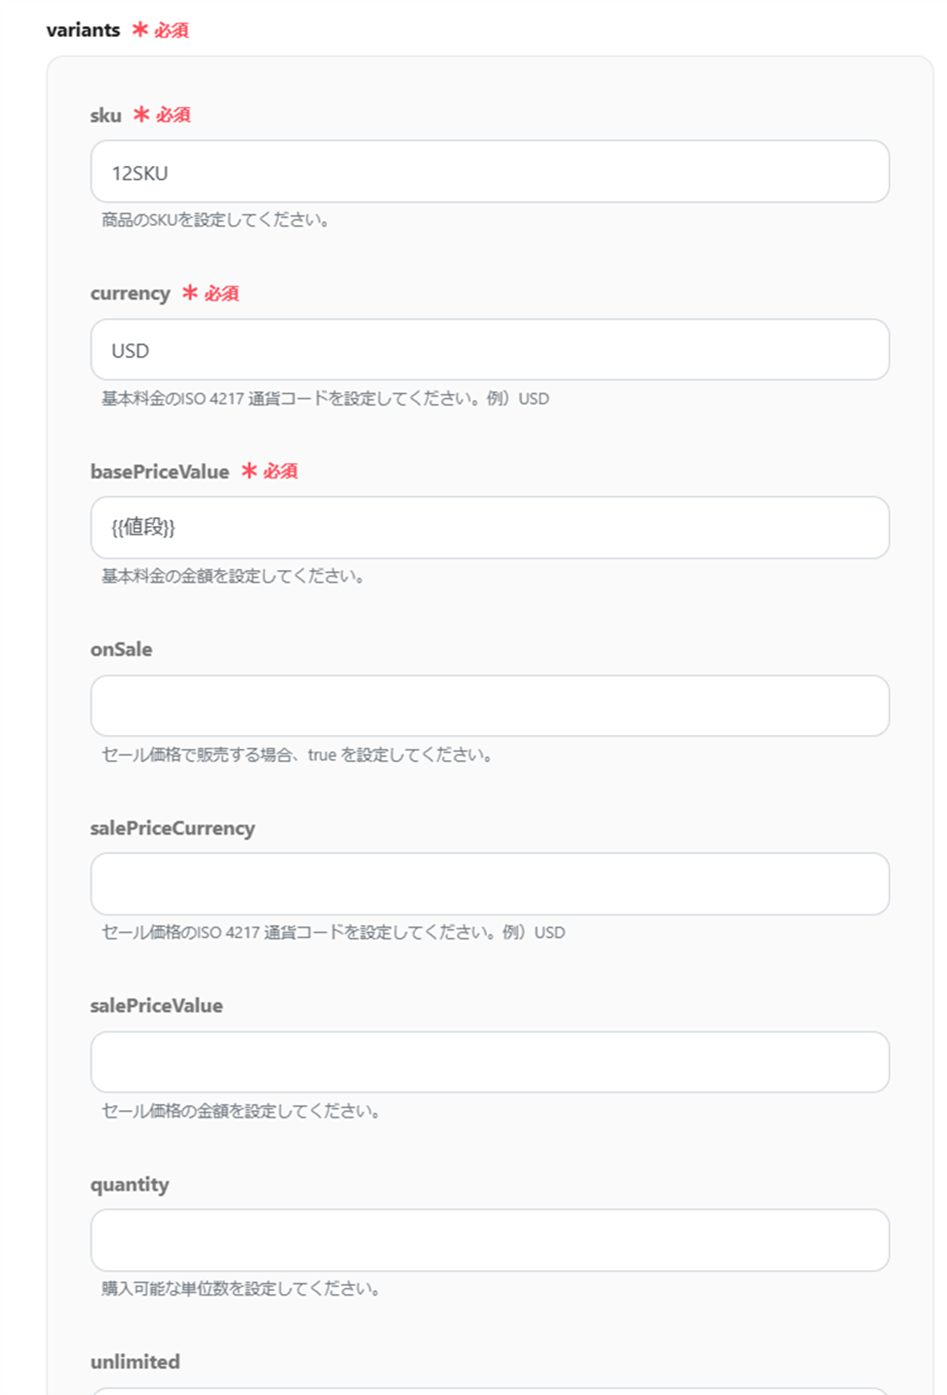Click the unlimited label at the bottom
This screenshot has height=1395, width=947.
[x=135, y=1362]
